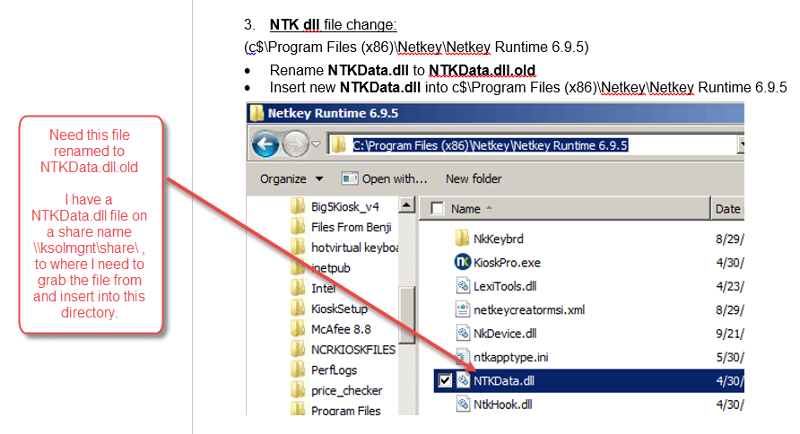Open PerfLogs folder in tree

tap(334, 370)
